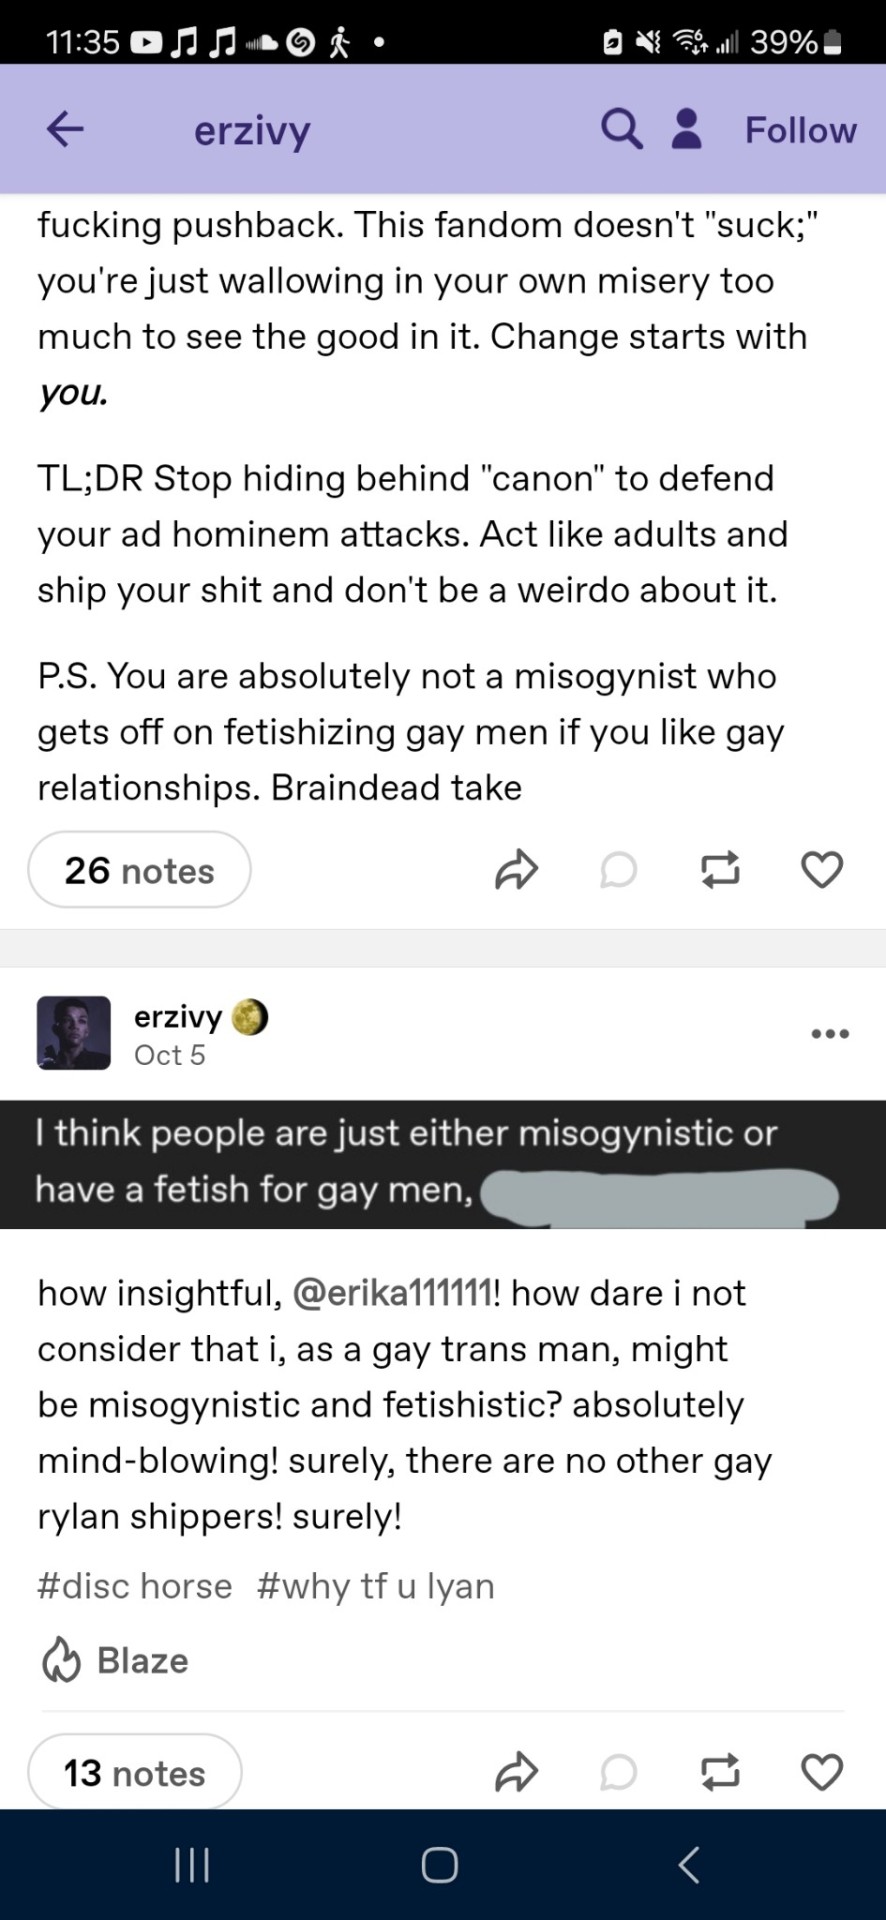Share the 26-notes post

pos(516,870)
